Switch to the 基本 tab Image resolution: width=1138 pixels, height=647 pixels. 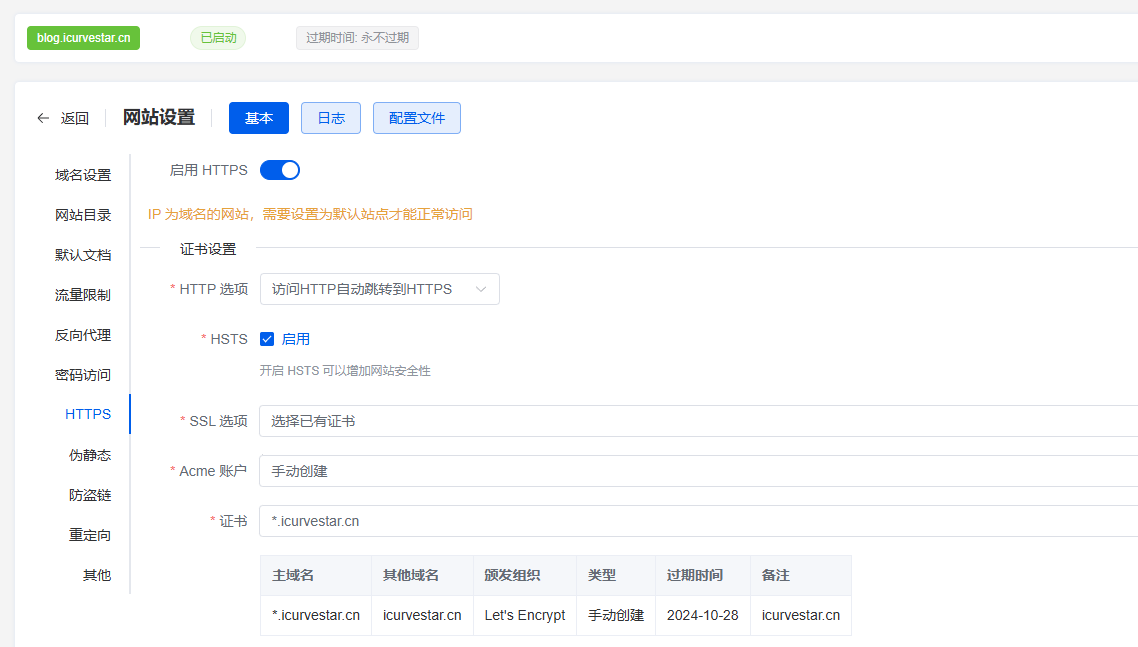pos(259,118)
